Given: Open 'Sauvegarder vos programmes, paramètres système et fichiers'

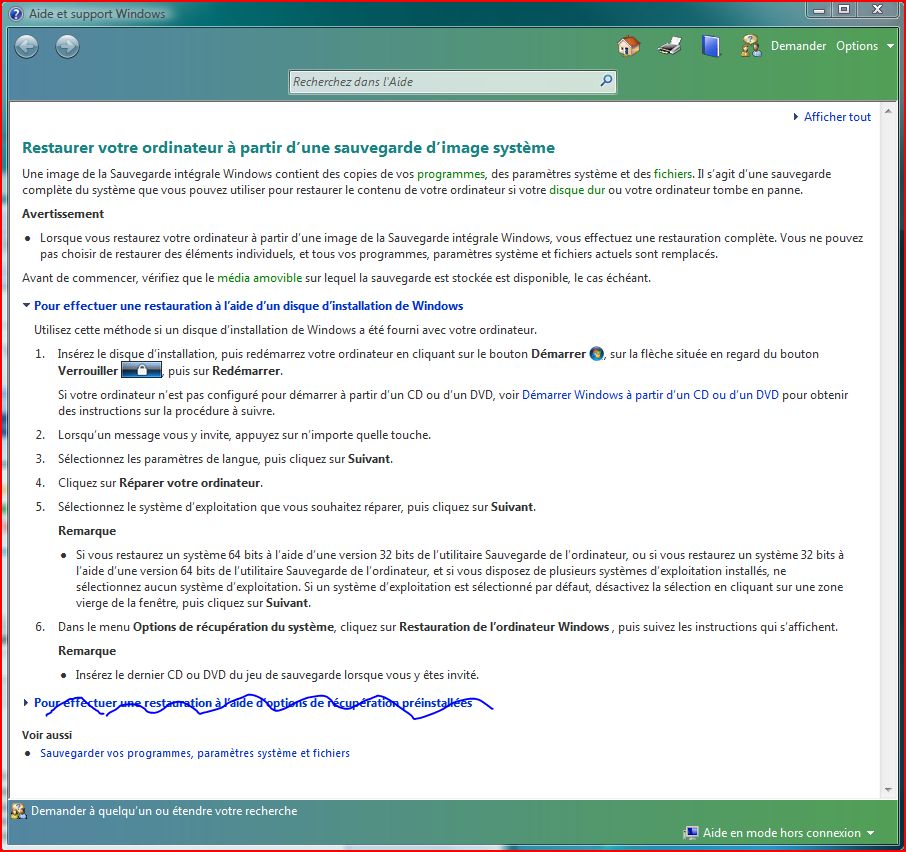Looking at the screenshot, I should (195, 753).
